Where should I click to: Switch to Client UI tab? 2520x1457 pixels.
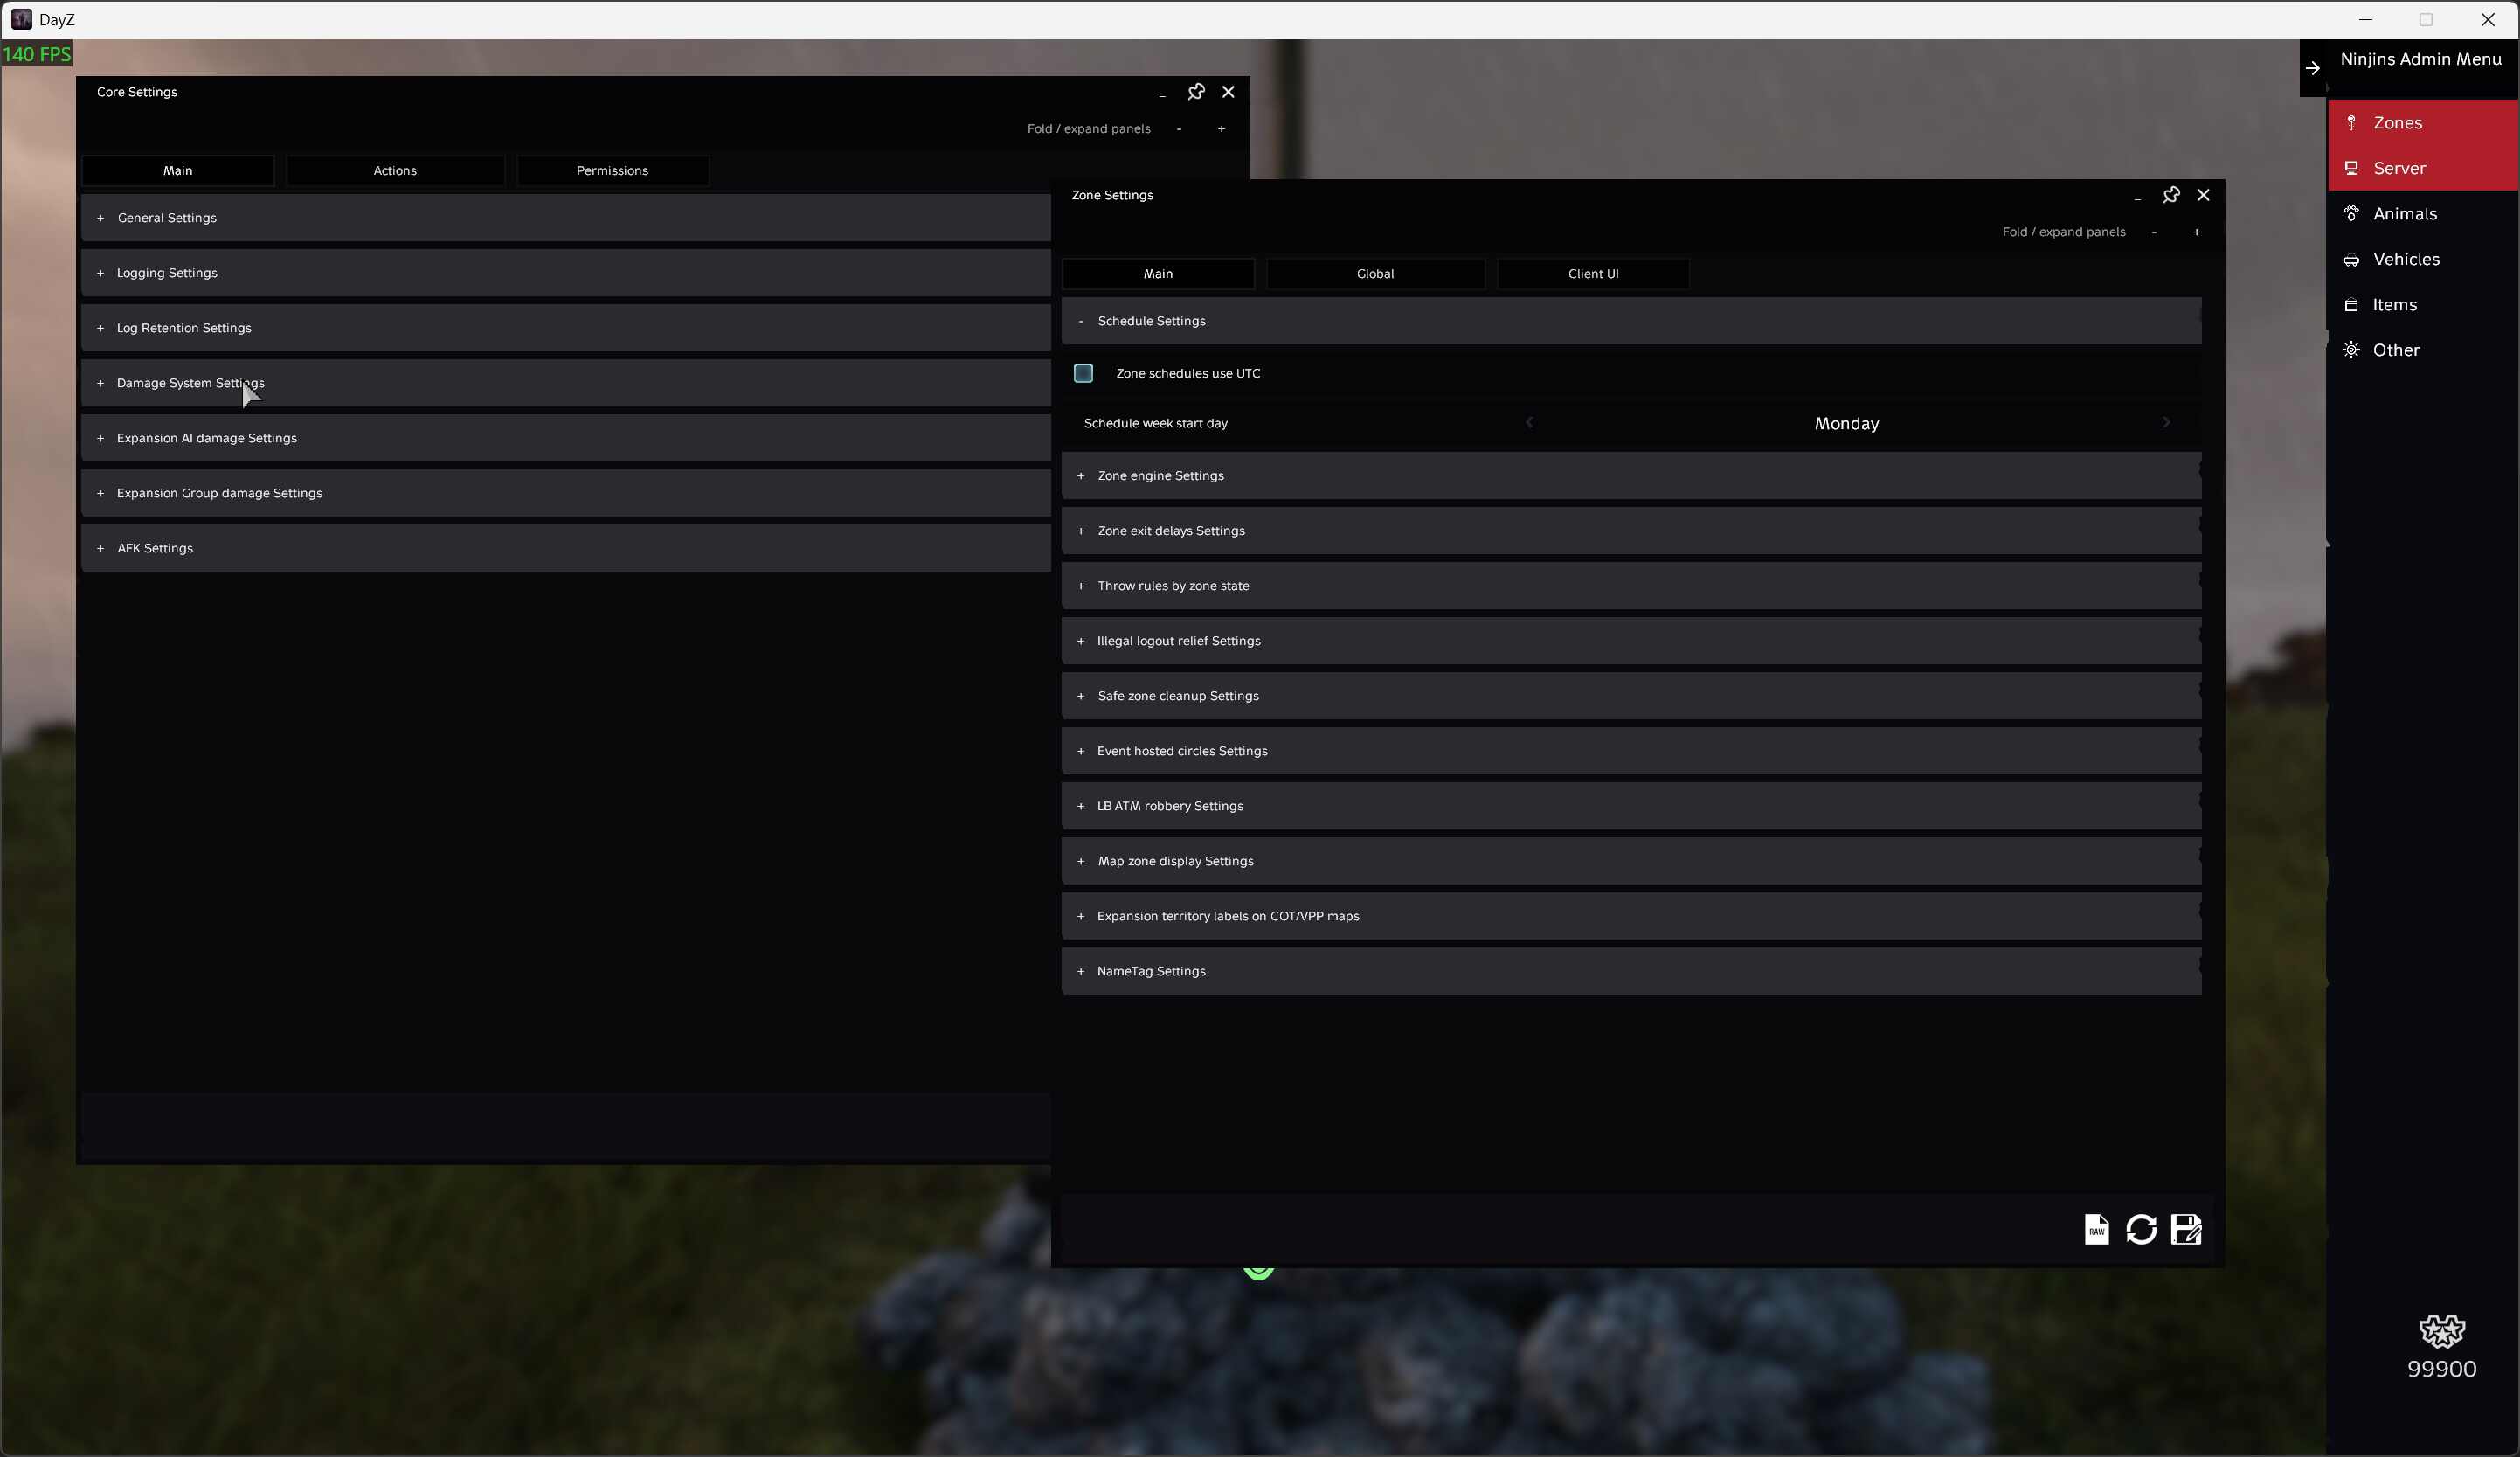[x=1593, y=274]
